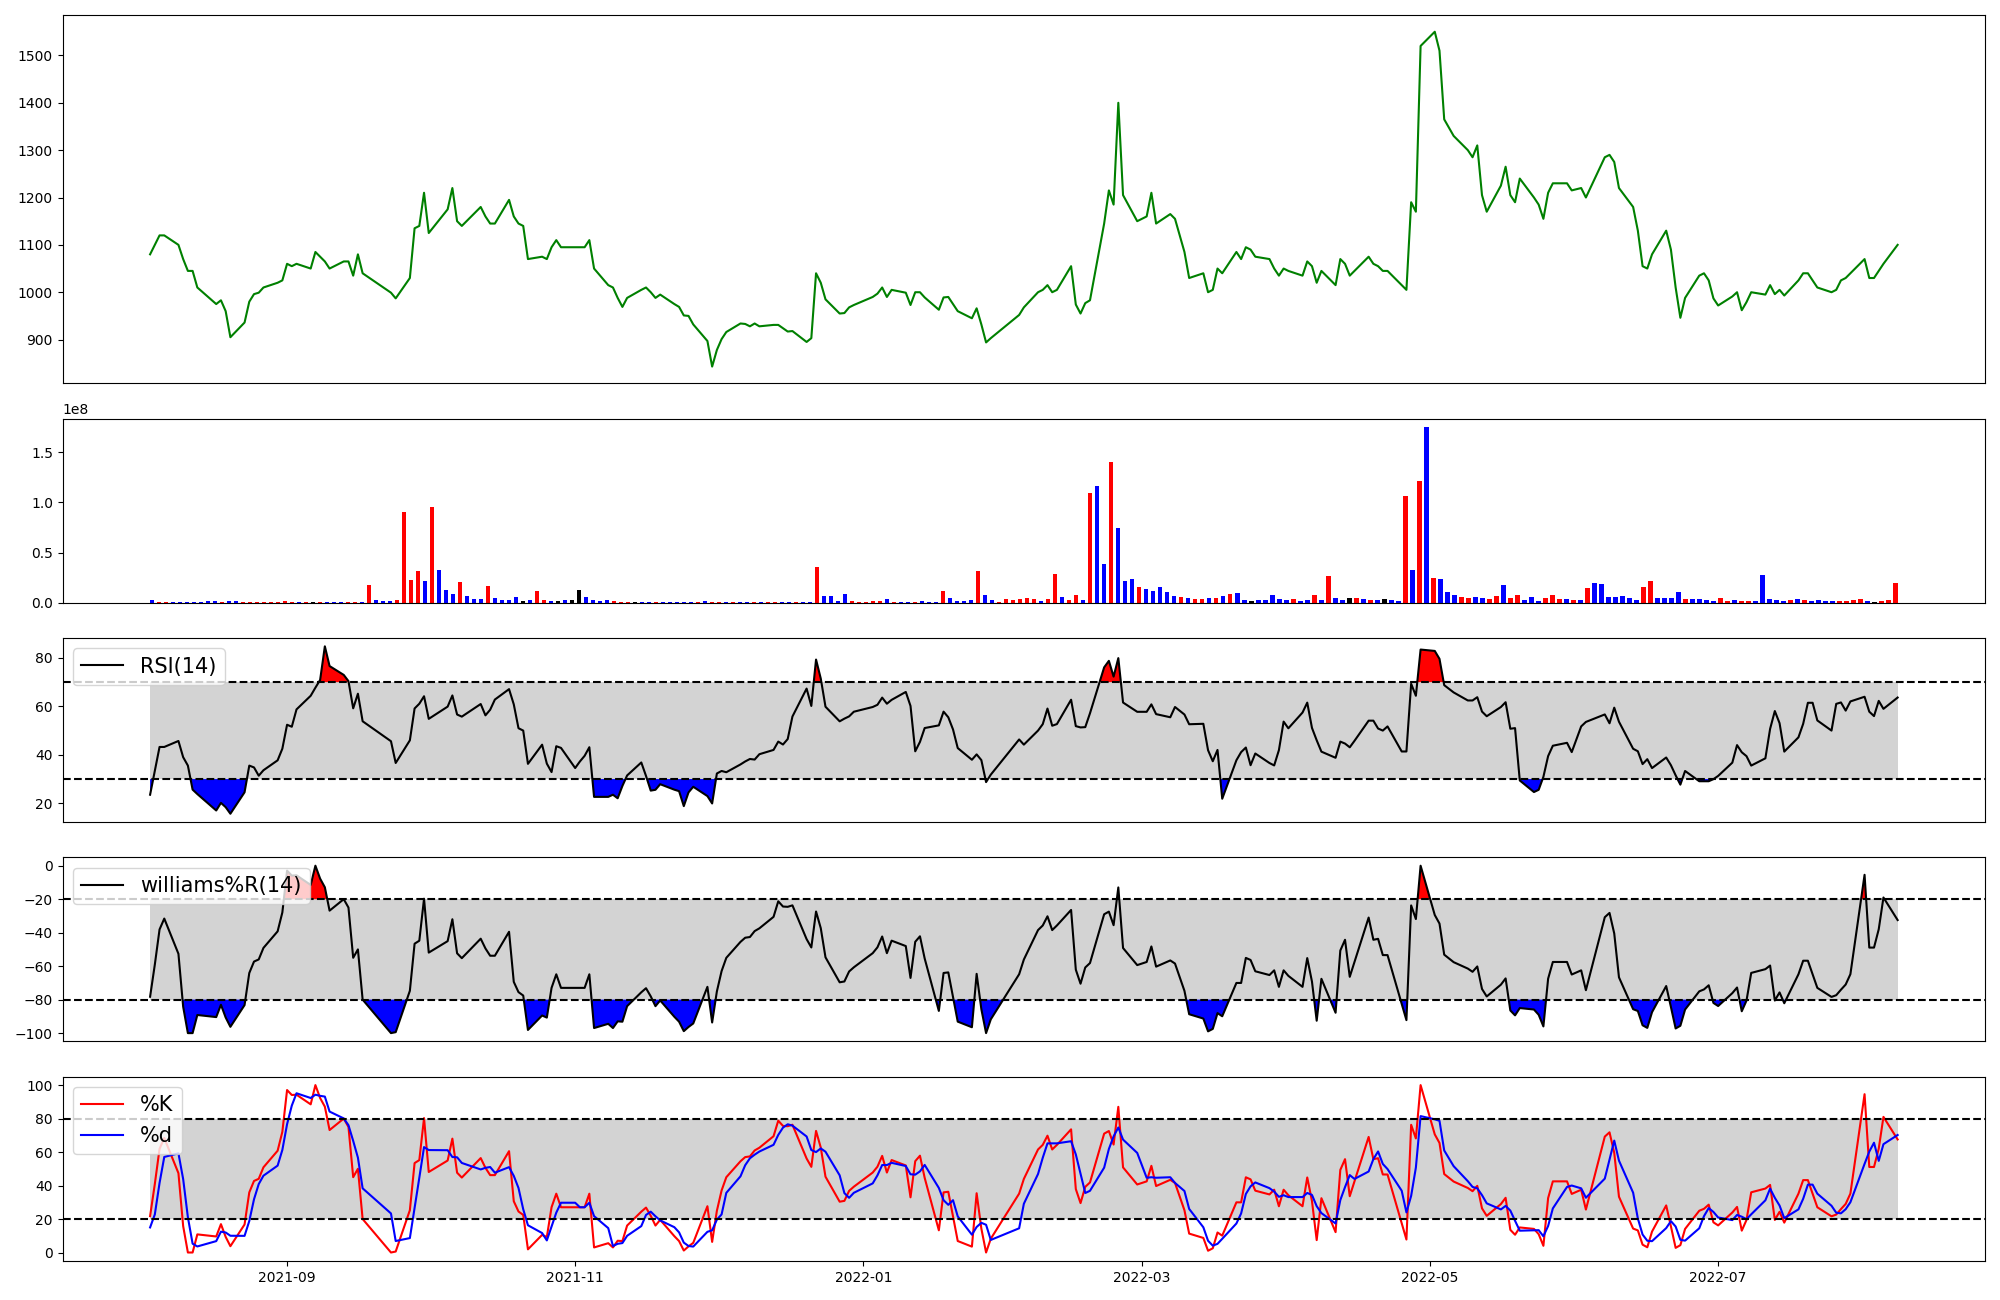Click the %d legend entry
The height and width of the screenshot is (1300, 2000).
point(156,1135)
